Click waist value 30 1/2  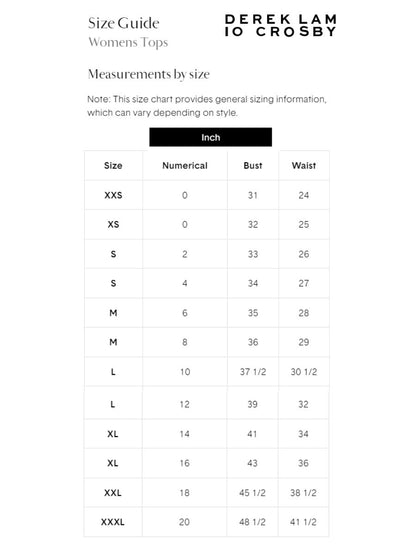304,372
